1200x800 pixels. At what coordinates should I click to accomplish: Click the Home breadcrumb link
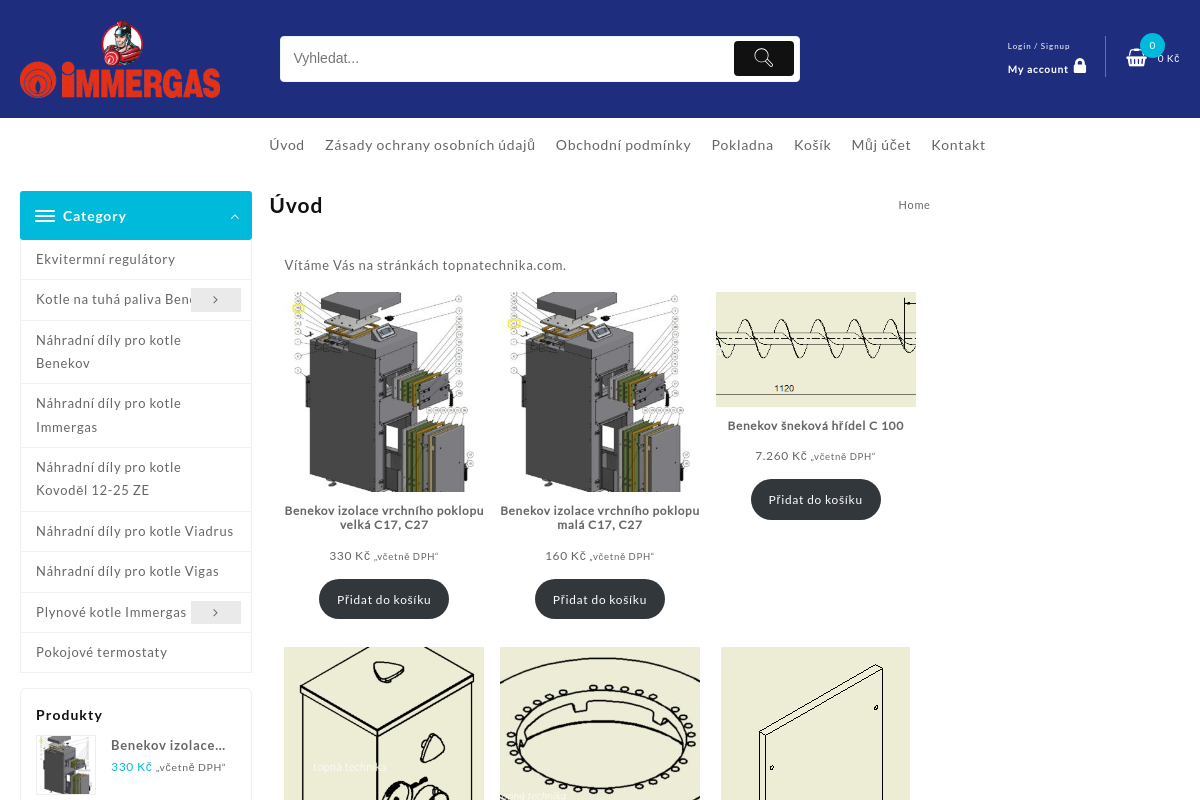pyautogui.click(x=914, y=205)
